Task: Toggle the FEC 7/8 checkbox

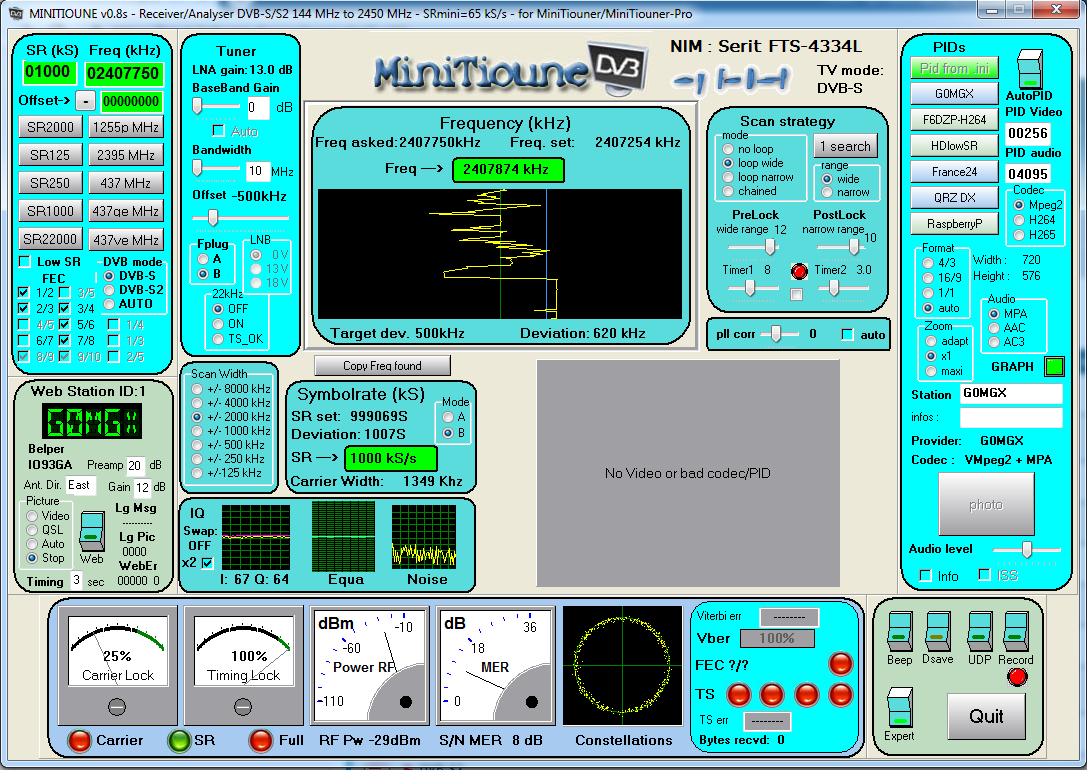Action: (64, 340)
